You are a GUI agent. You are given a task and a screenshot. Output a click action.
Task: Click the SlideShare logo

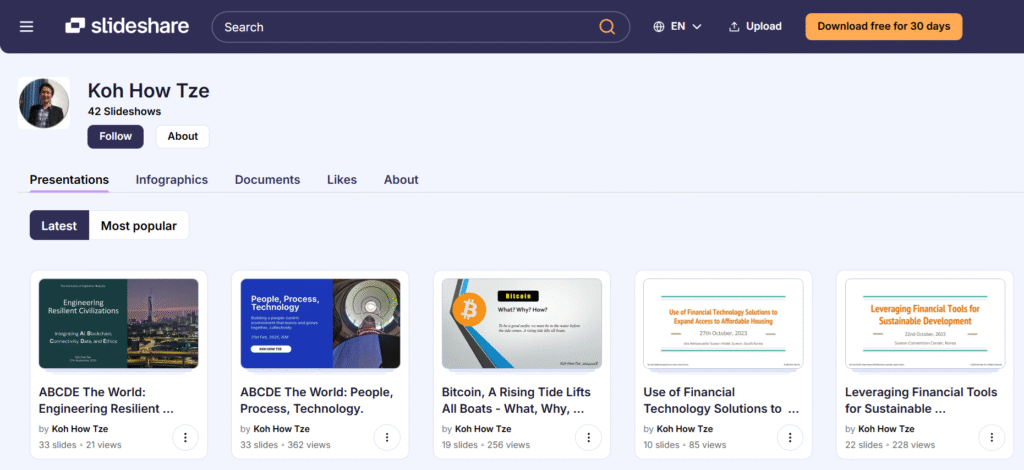tap(129, 26)
